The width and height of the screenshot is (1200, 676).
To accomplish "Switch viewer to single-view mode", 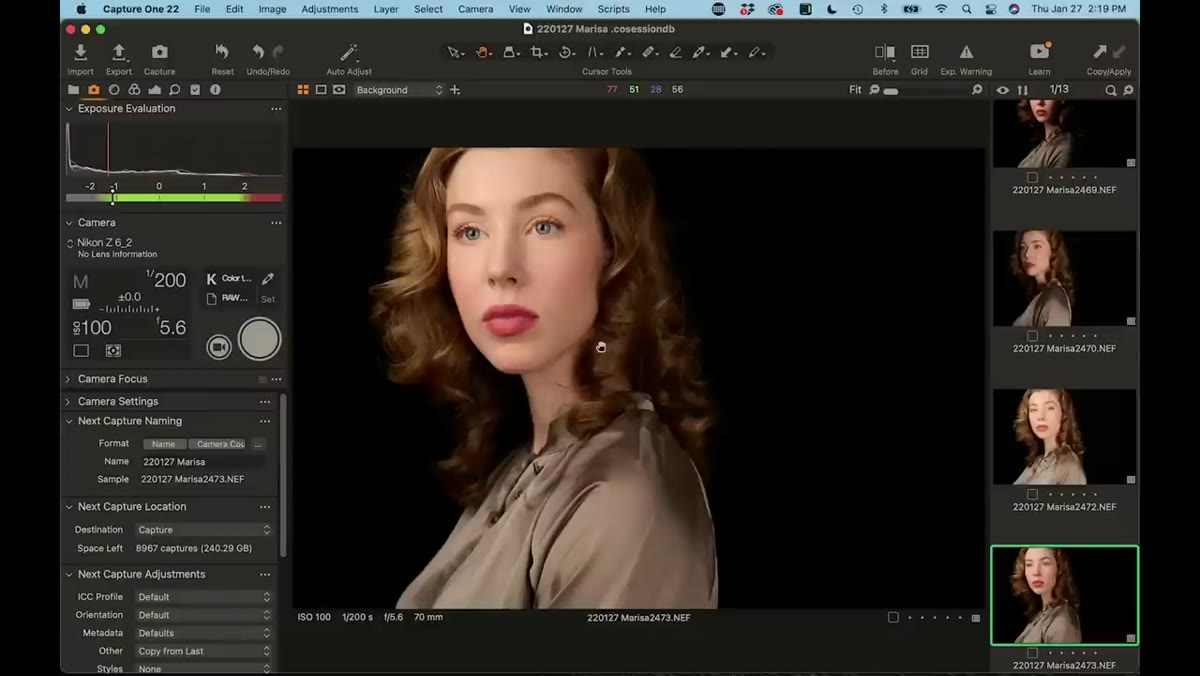I will point(321,90).
